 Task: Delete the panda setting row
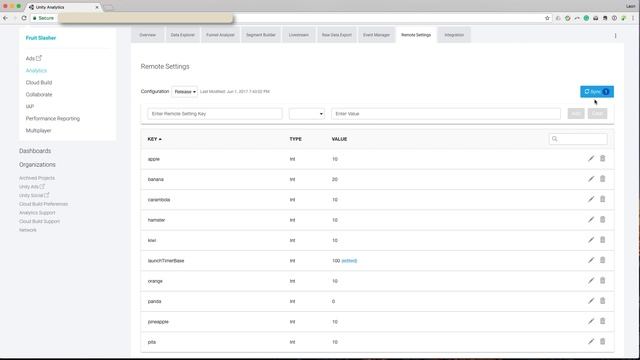click(x=602, y=301)
